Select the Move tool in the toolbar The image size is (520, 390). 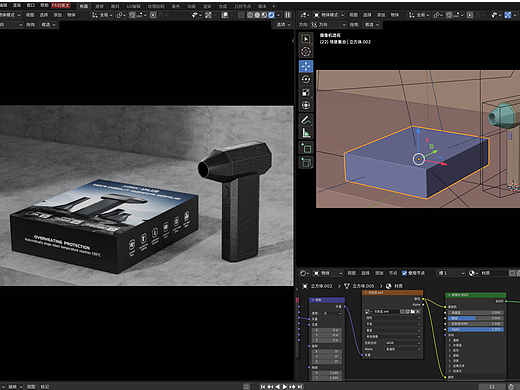tap(306, 66)
